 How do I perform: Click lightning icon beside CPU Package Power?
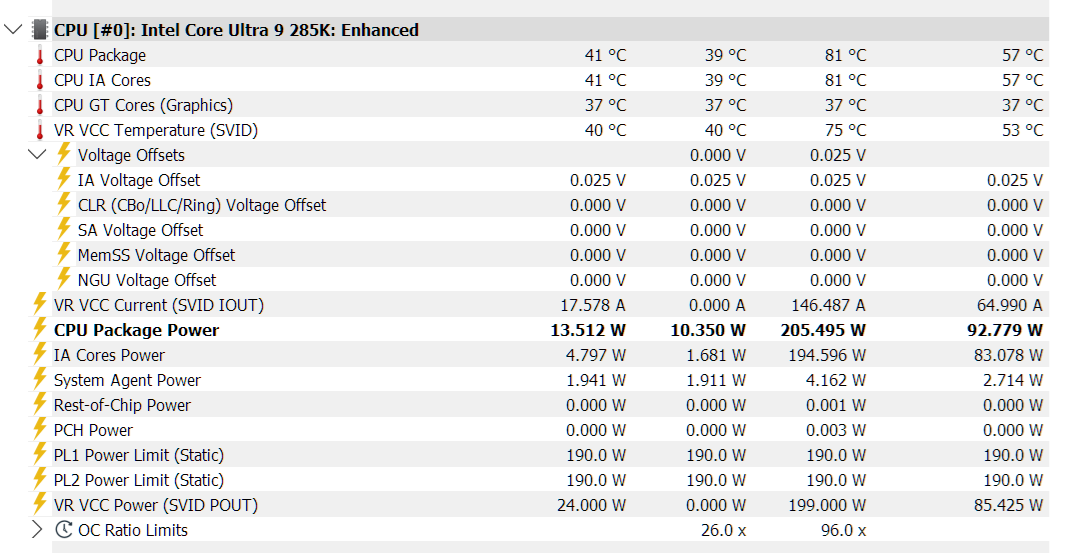[x=40, y=329]
